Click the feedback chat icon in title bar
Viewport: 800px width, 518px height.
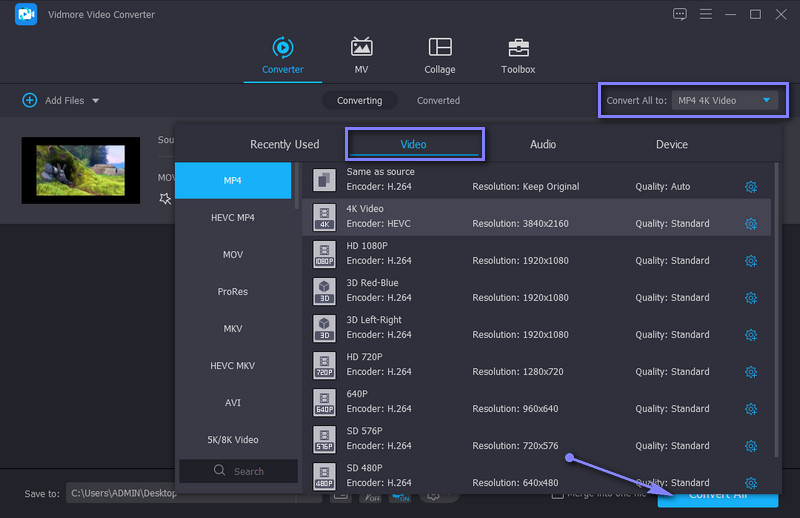click(680, 14)
